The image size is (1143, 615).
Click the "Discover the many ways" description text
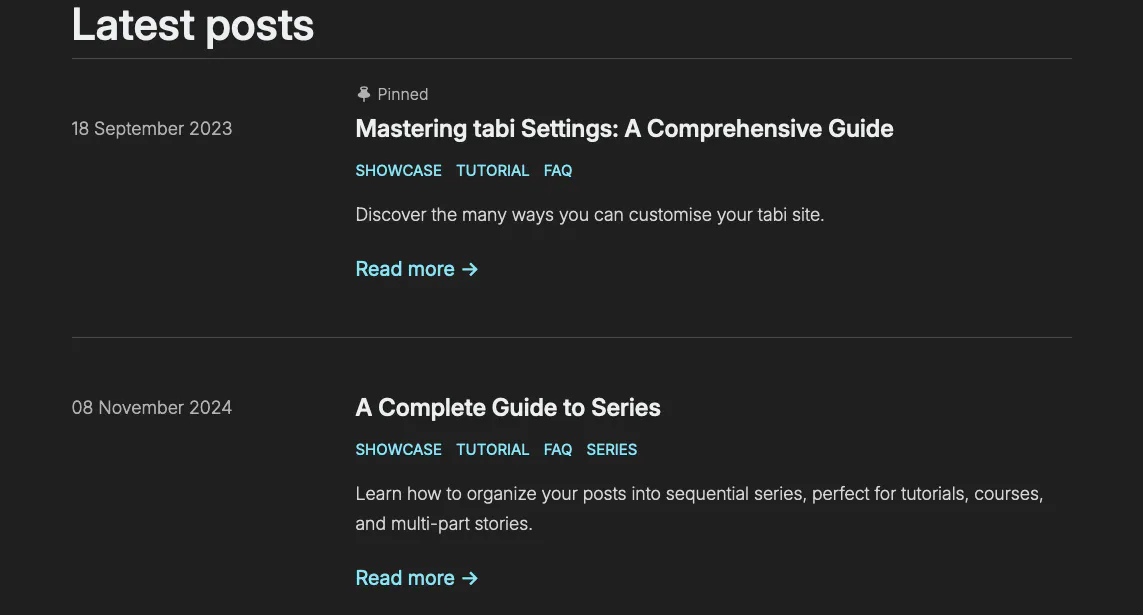589,215
